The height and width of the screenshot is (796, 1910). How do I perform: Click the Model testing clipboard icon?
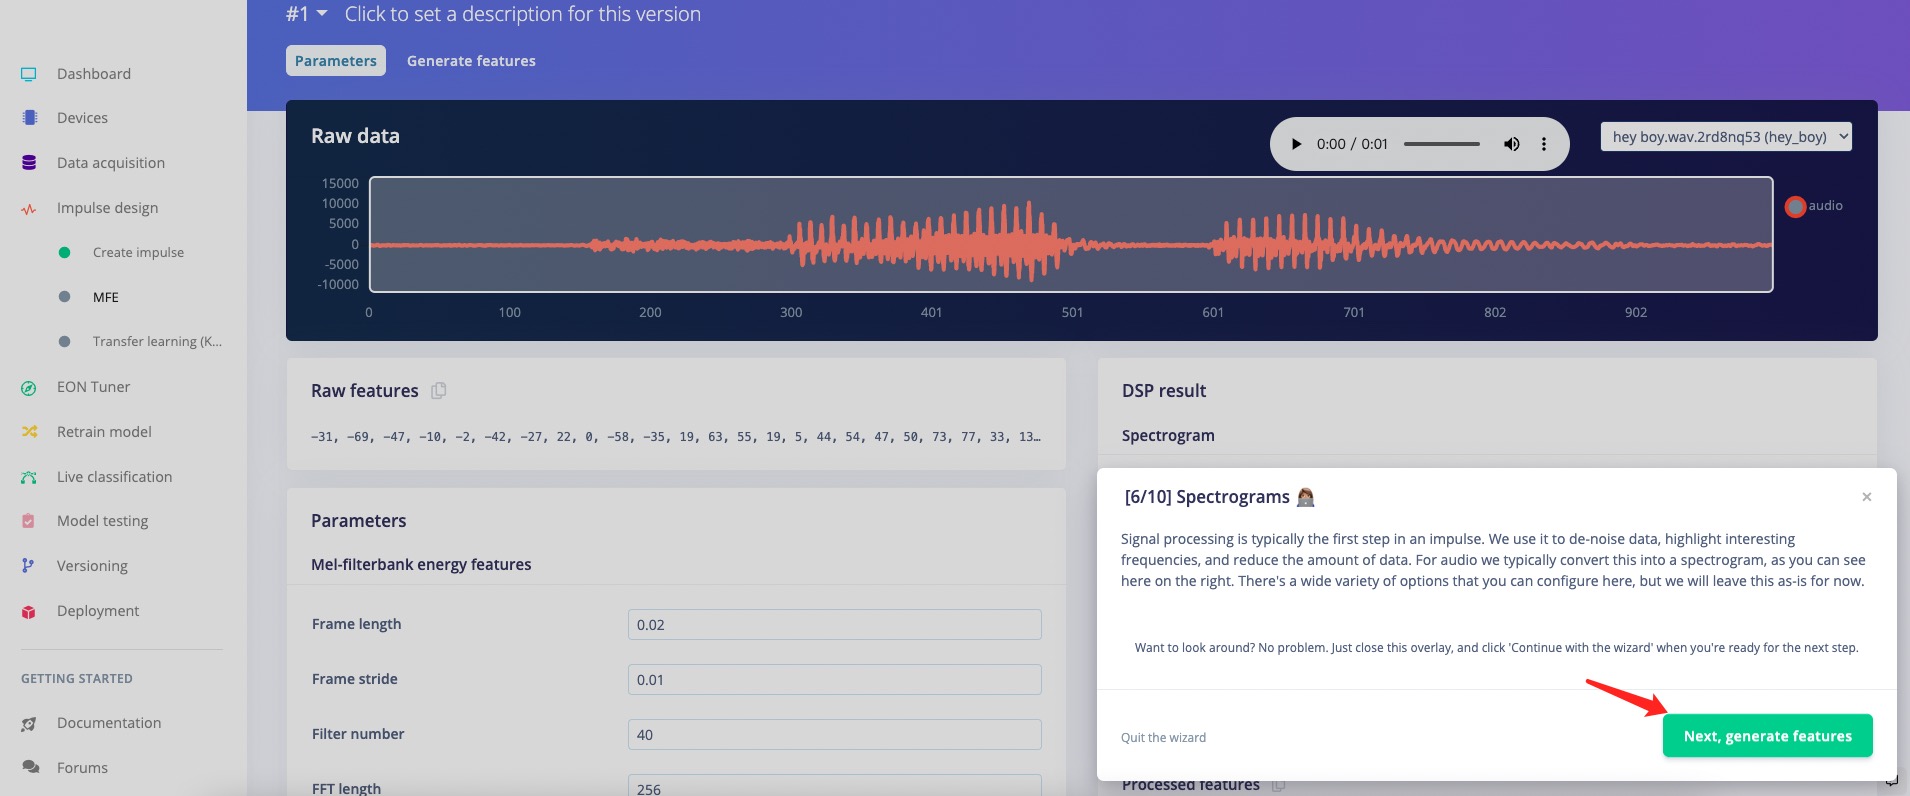point(29,521)
